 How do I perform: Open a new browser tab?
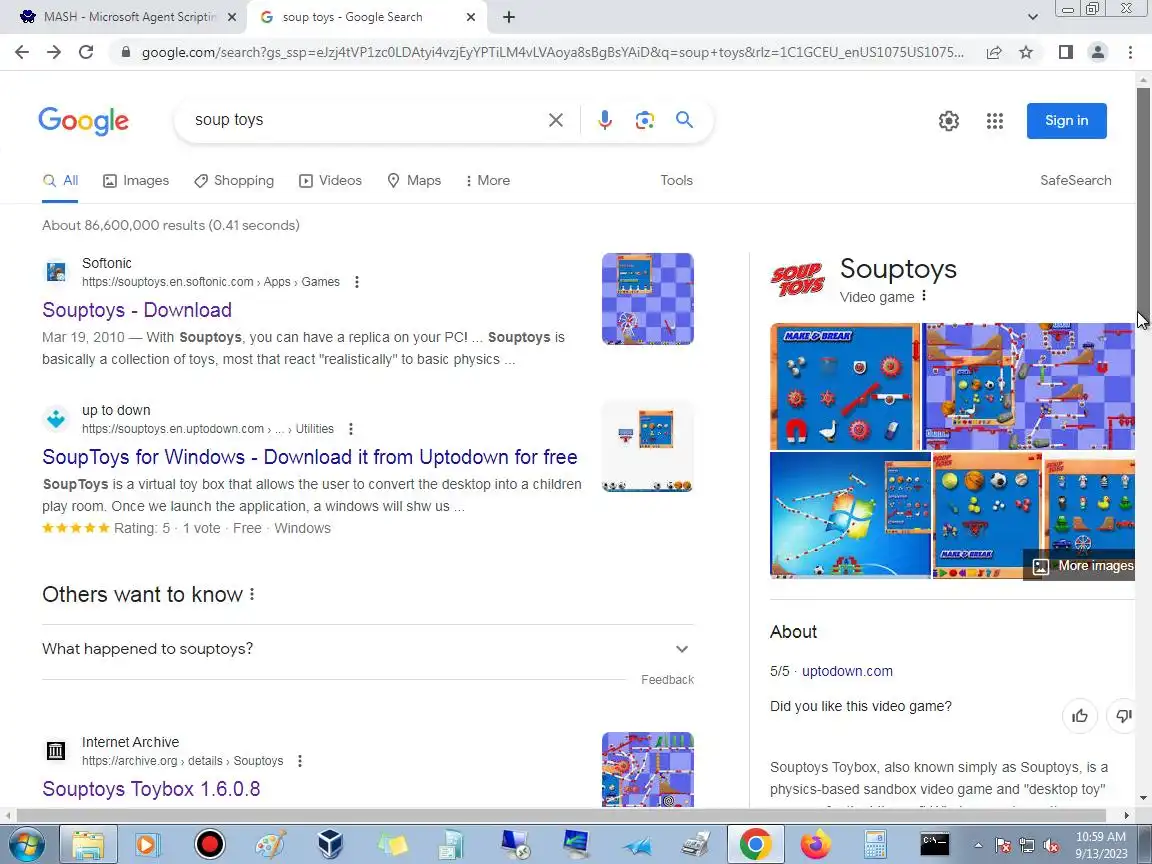tap(508, 17)
